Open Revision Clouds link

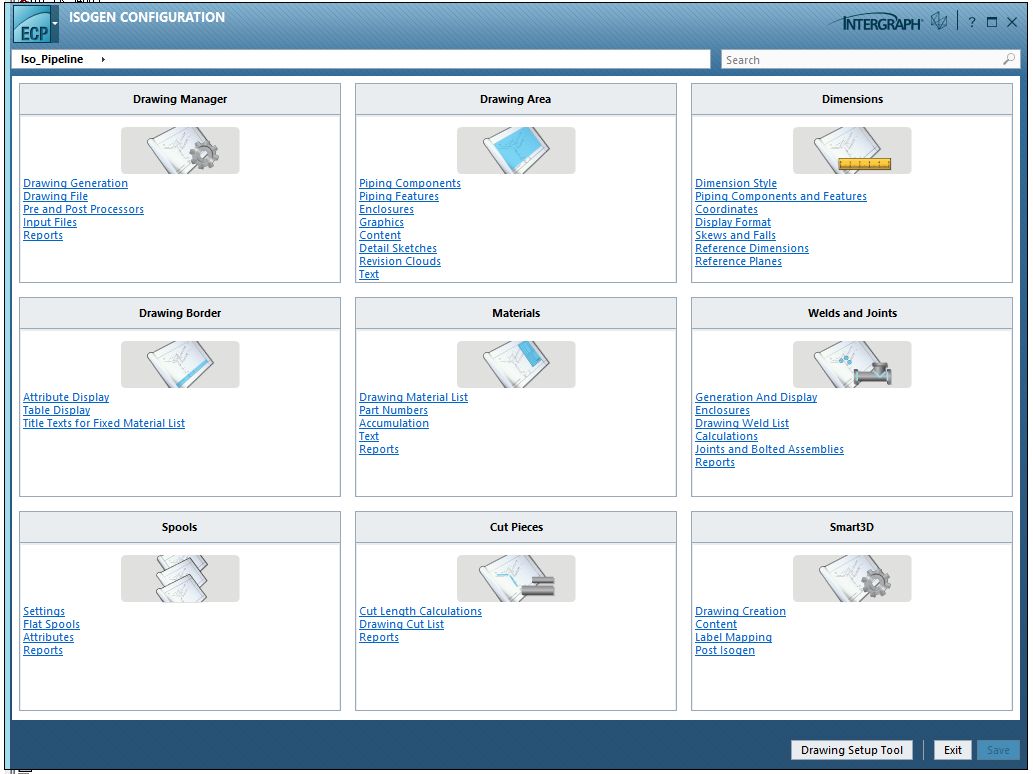tap(400, 262)
